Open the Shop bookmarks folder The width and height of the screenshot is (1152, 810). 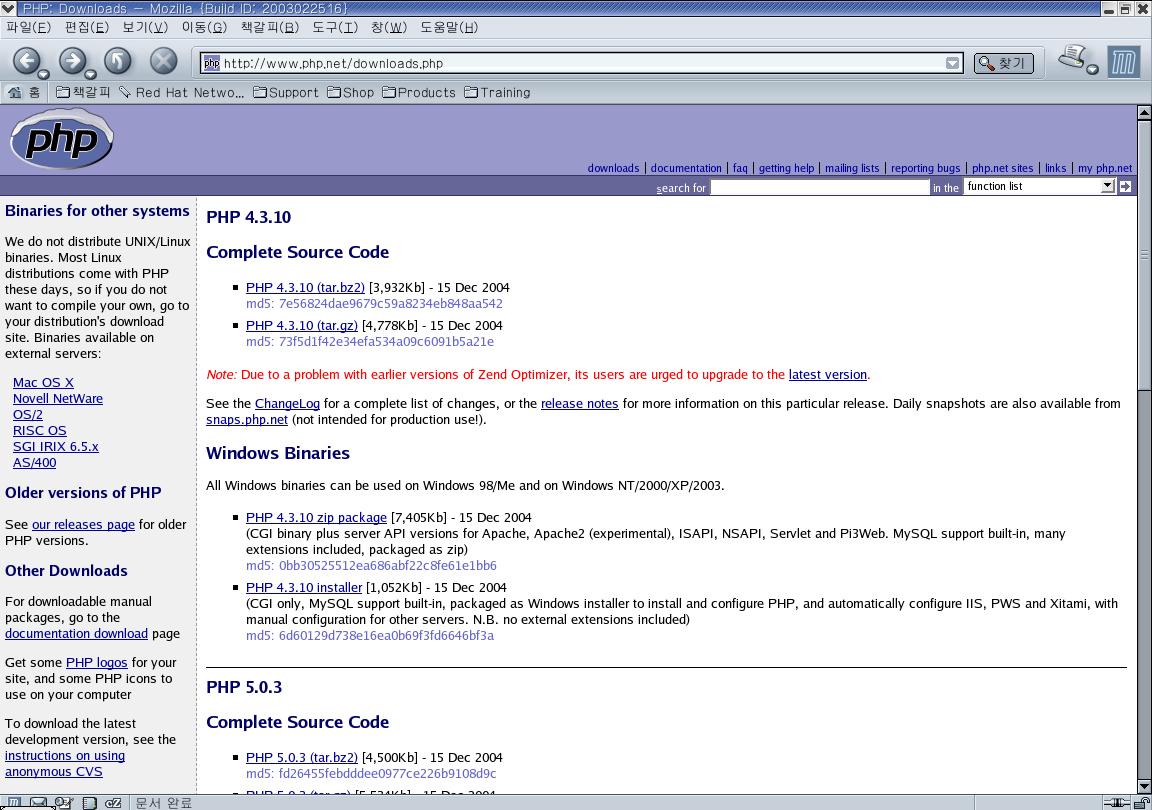[350, 93]
